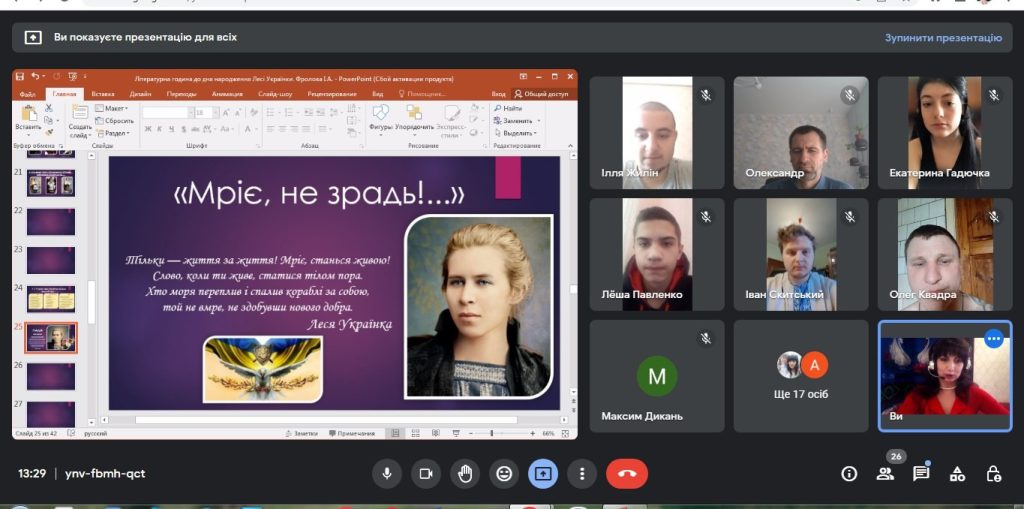
Task: Open the emoji reactions panel
Action: 504,473
